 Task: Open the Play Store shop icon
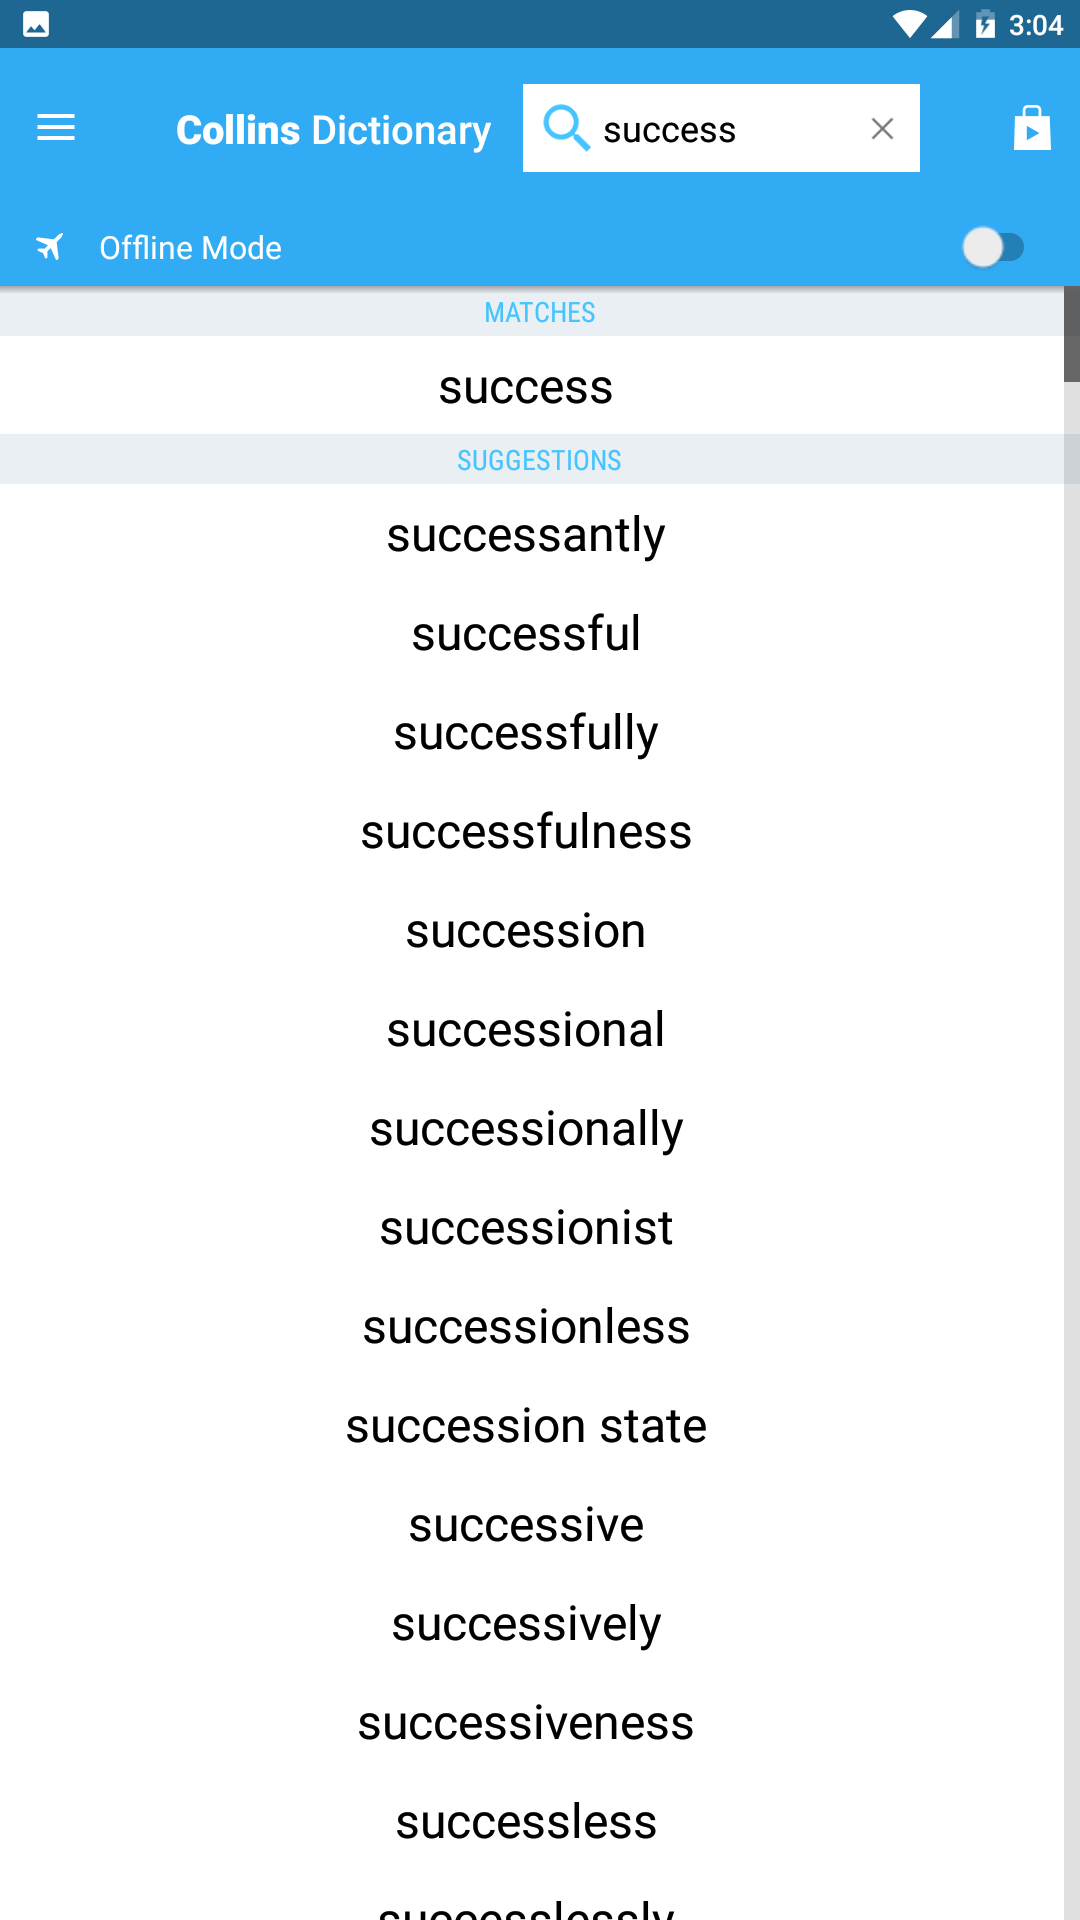[1032, 128]
